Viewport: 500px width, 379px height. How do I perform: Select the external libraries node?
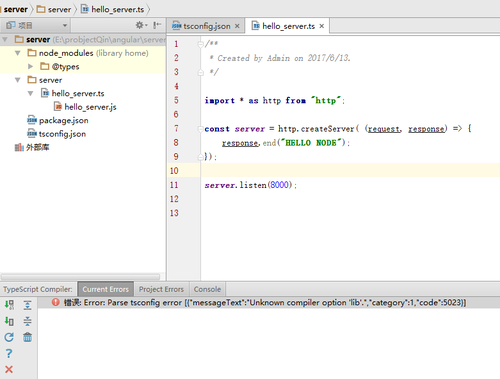(x=32, y=147)
